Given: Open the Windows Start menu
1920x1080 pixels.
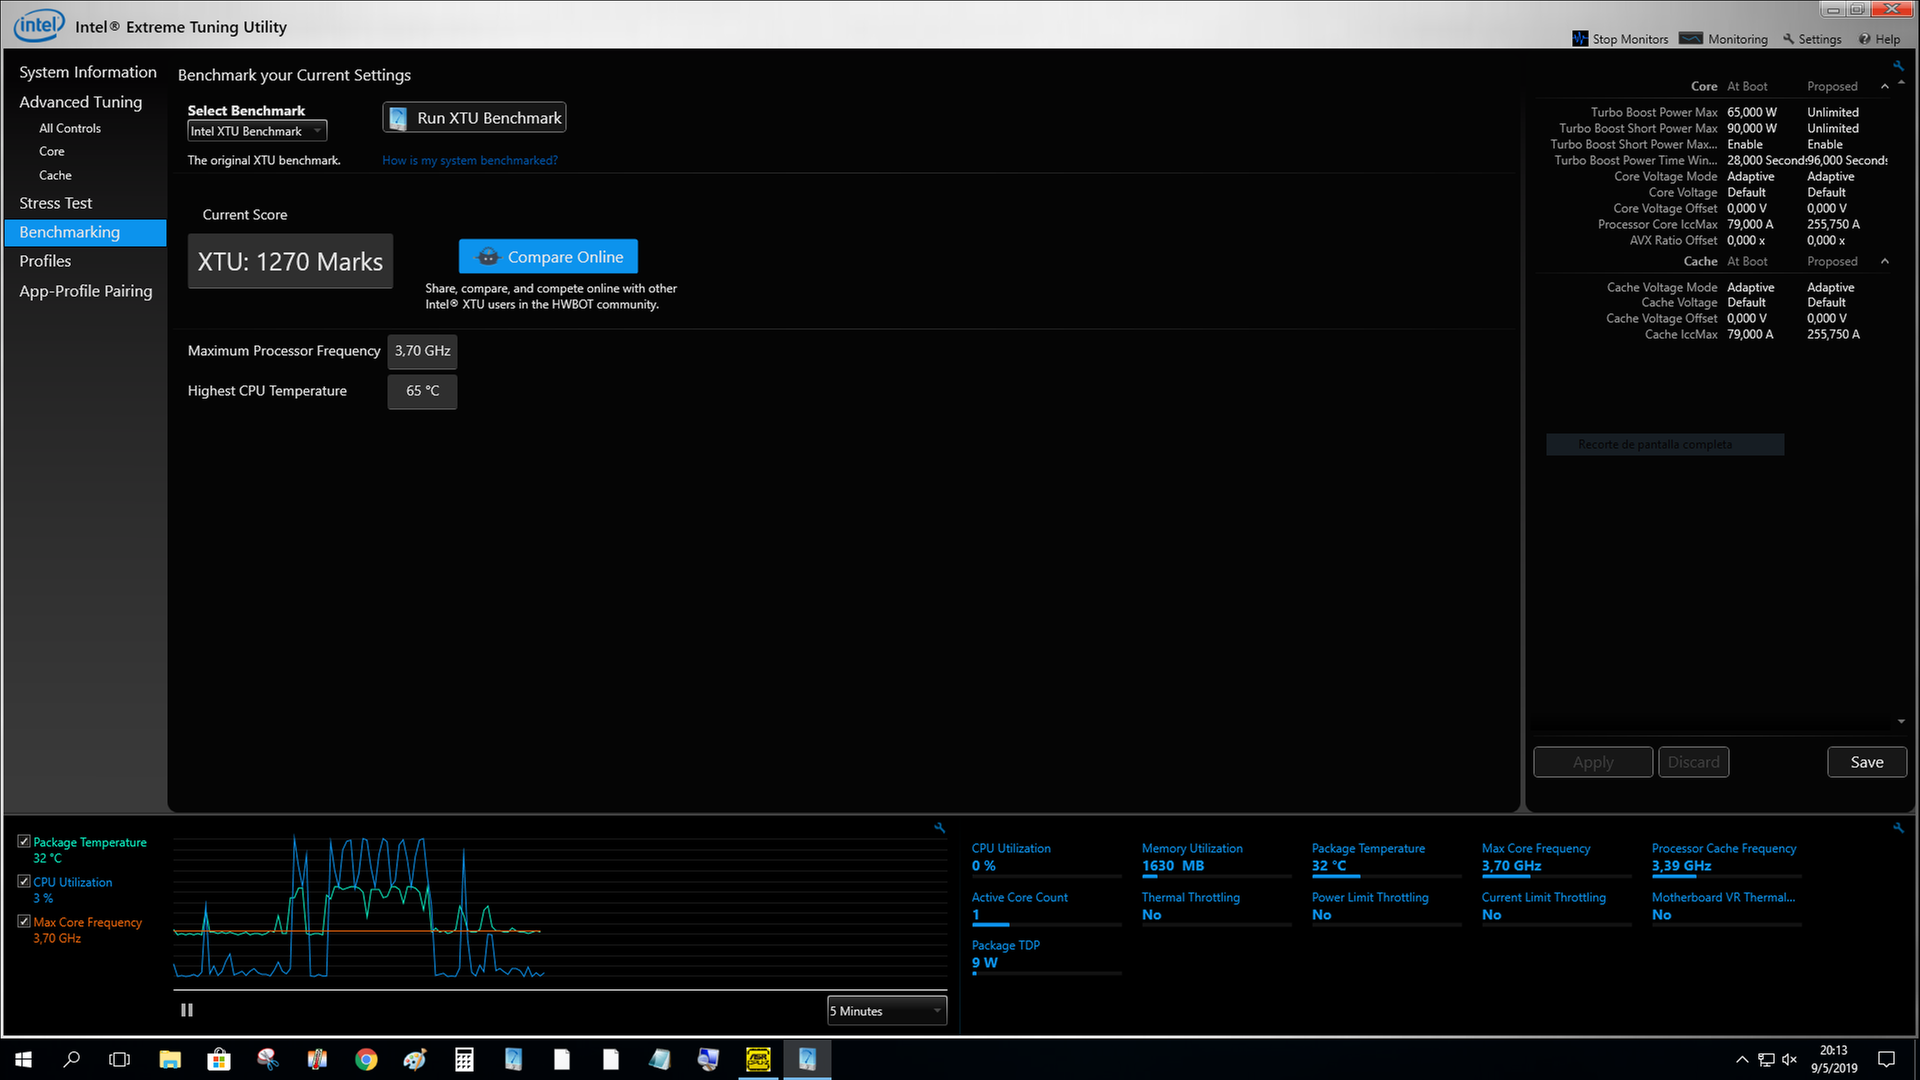Looking at the screenshot, I should tap(23, 1059).
